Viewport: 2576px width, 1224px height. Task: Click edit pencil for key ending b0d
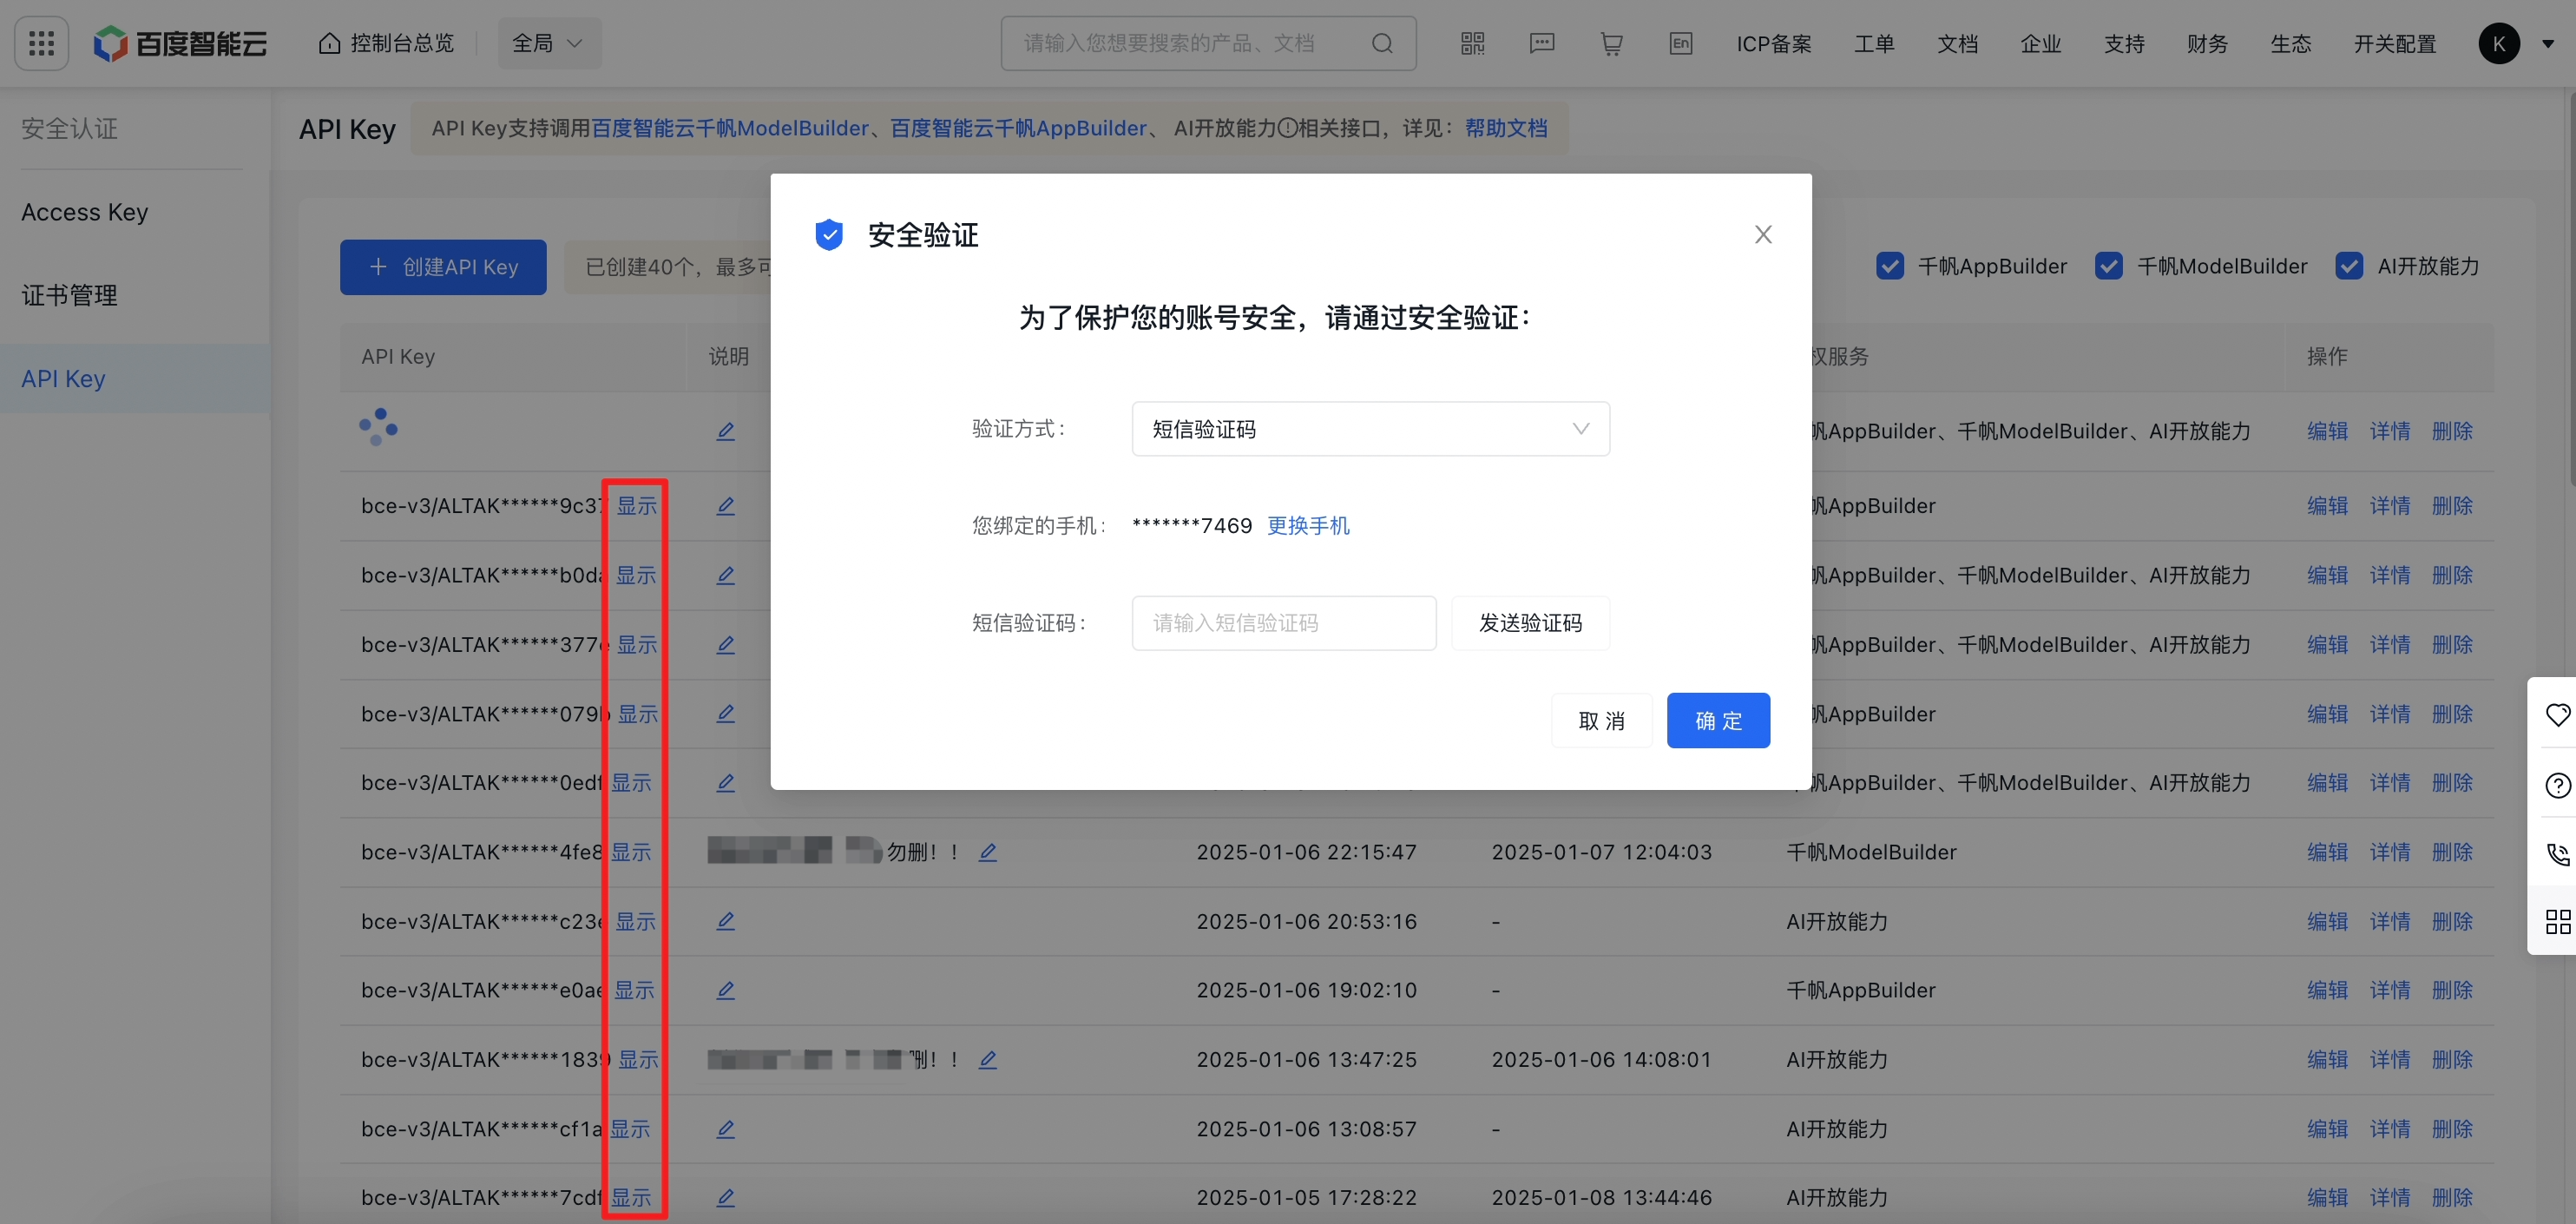point(726,575)
